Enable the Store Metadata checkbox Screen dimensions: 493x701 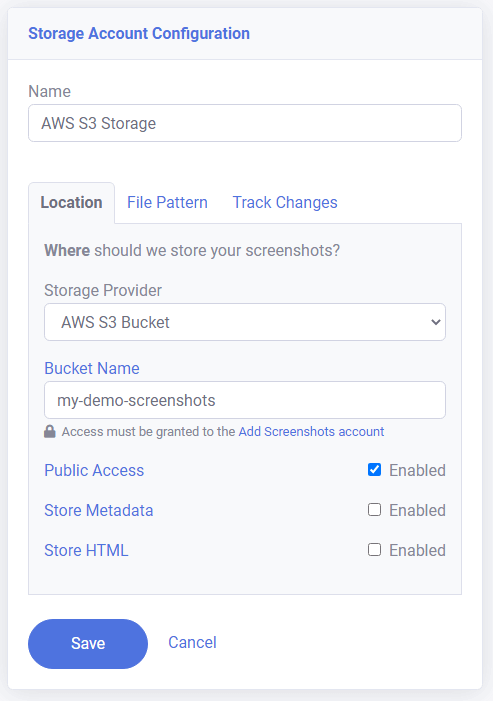[x=374, y=510]
